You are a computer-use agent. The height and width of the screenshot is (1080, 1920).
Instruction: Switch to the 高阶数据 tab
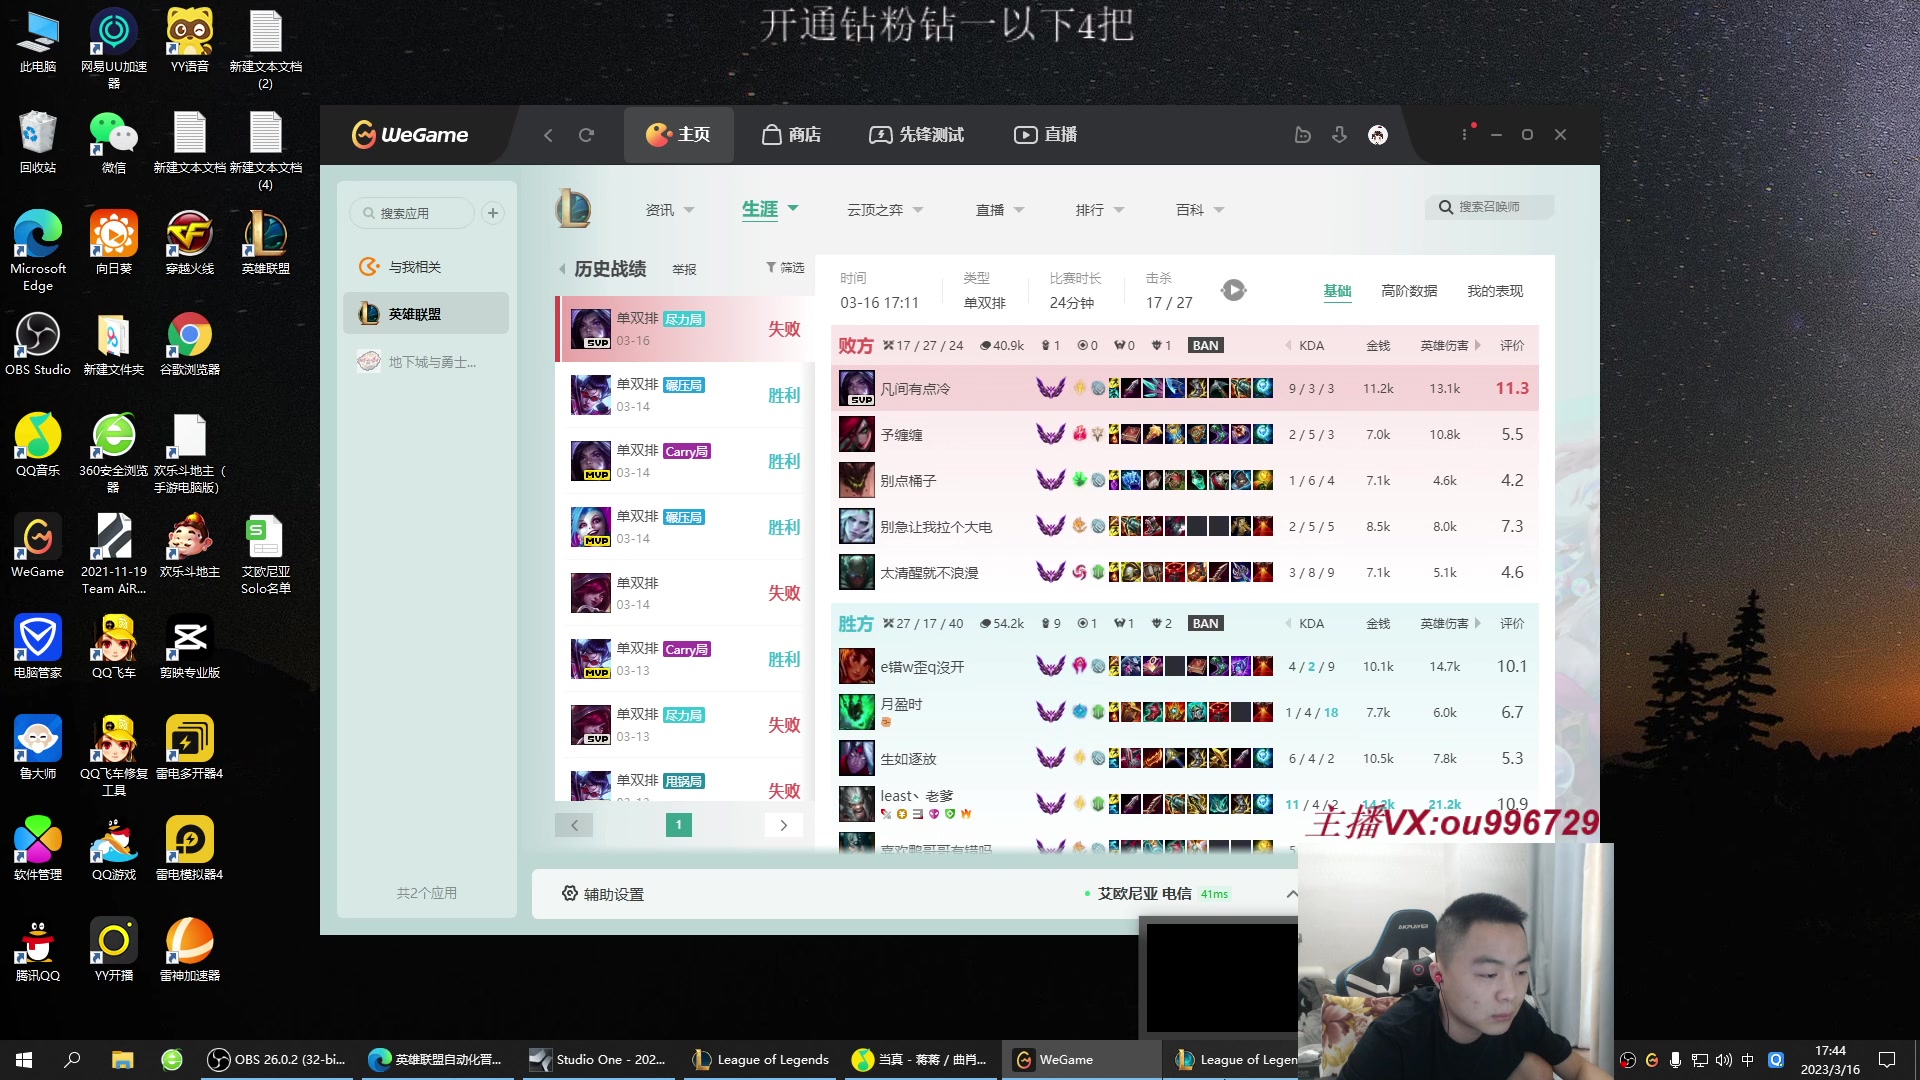(1408, 291)
